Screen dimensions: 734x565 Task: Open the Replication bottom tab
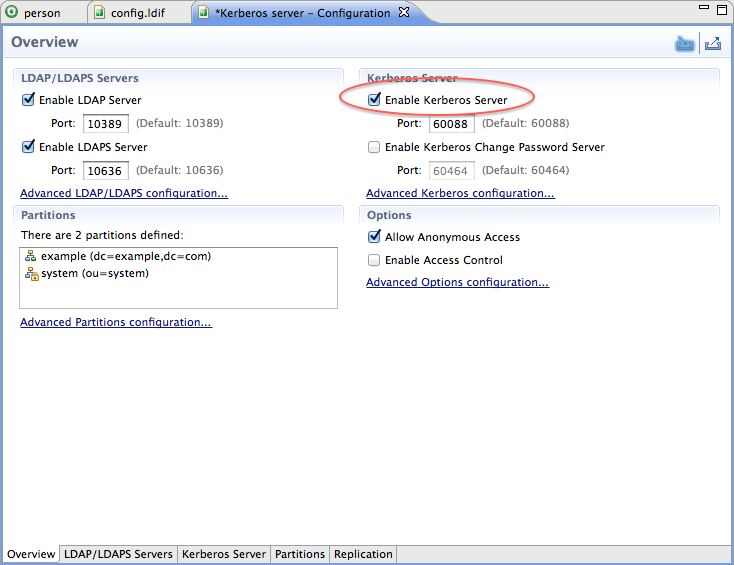(362, 554)
